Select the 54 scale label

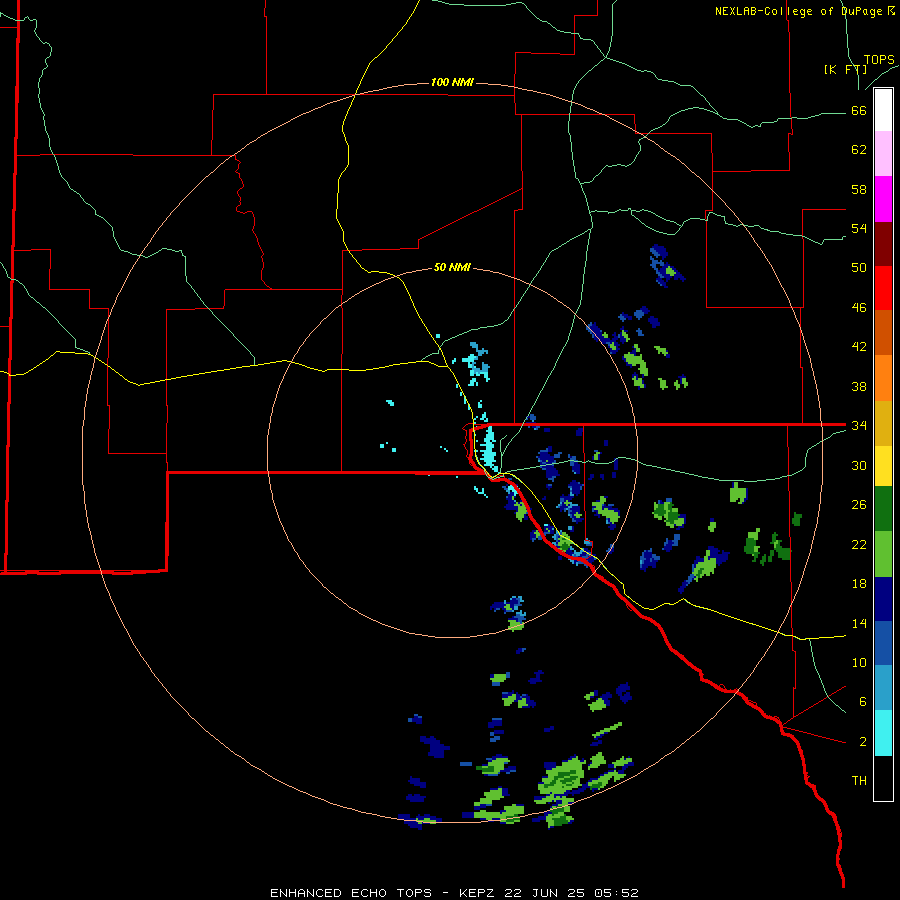(x=859, y=228)
